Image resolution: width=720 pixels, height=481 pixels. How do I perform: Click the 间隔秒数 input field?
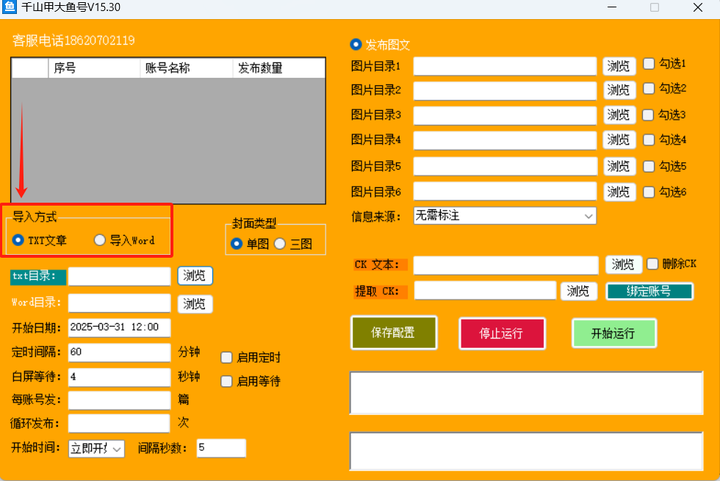point(221,448)
